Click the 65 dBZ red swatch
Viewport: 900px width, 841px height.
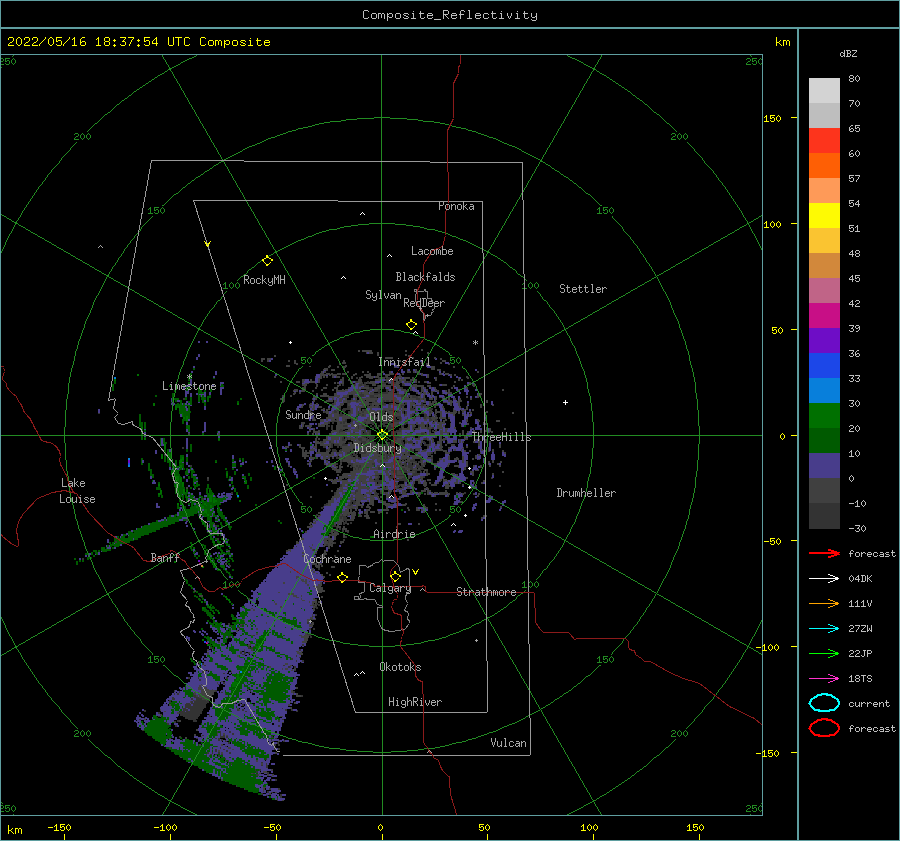[x=824, y=141]
